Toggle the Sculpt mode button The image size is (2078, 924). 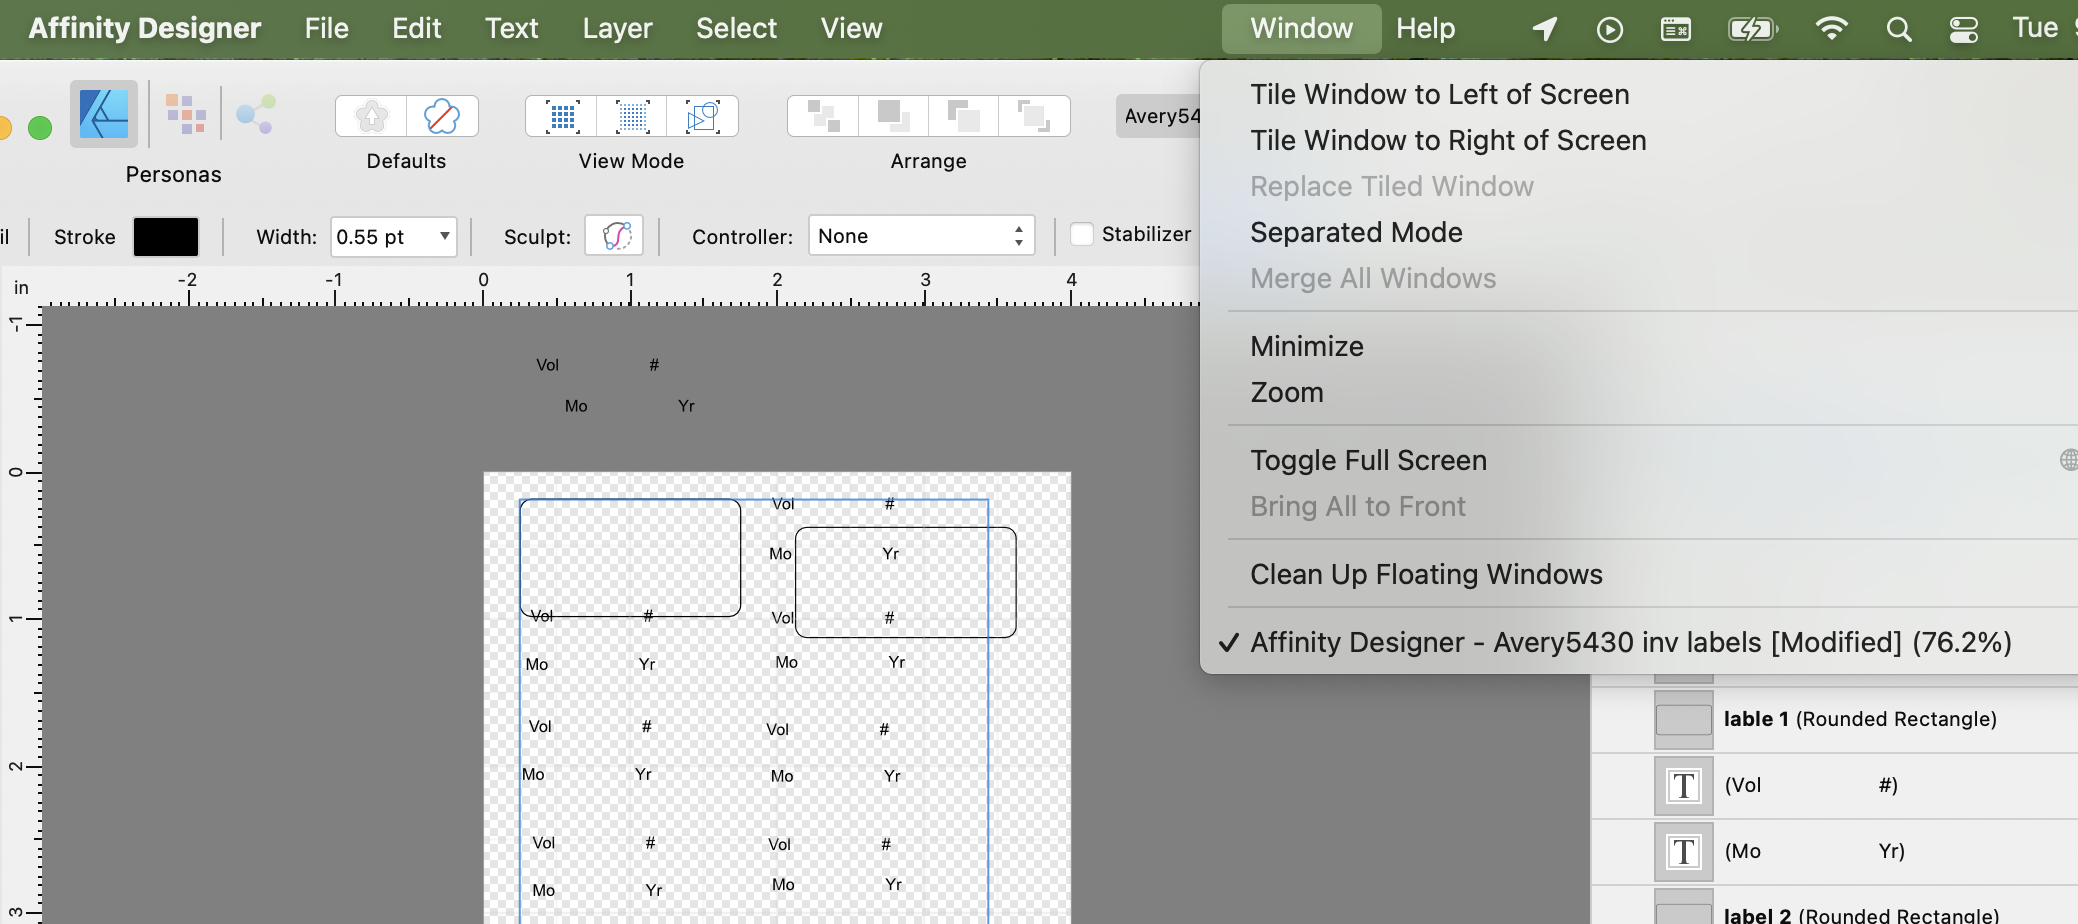click(614, 235)
